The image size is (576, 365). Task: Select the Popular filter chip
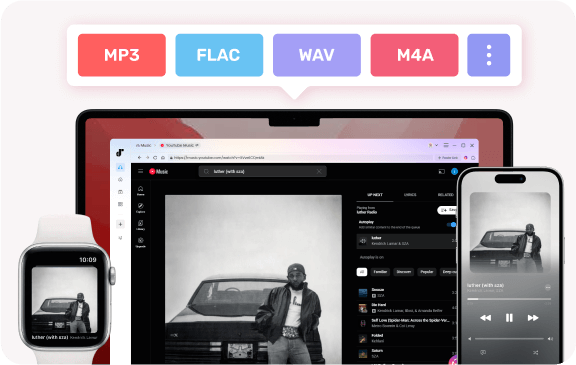click(x=426, y=272)
